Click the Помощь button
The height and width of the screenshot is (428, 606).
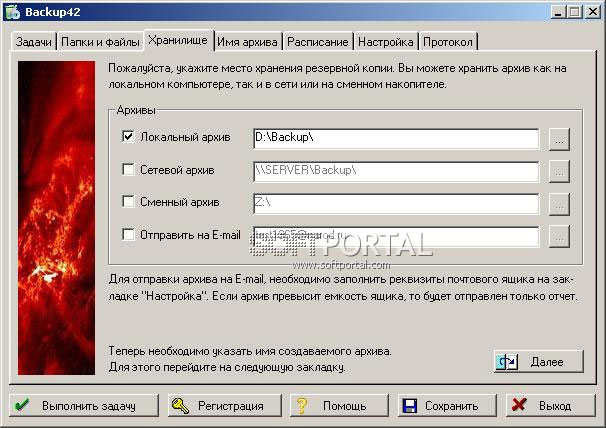coord(339,406)
